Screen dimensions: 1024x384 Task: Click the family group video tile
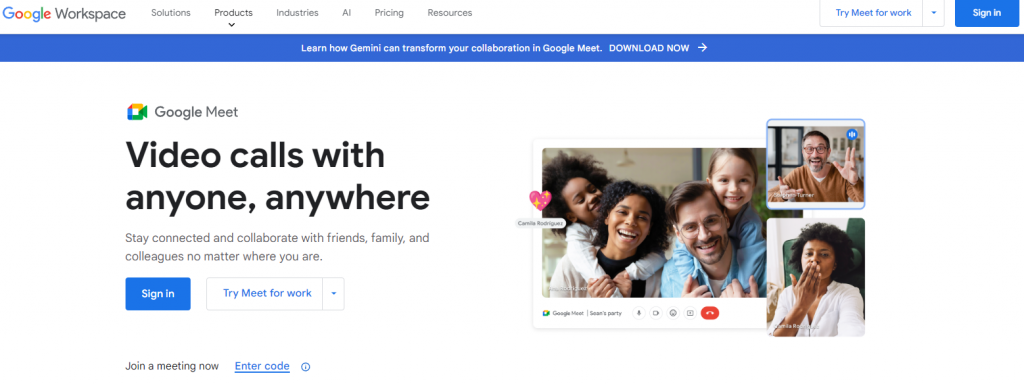point(654,222)
